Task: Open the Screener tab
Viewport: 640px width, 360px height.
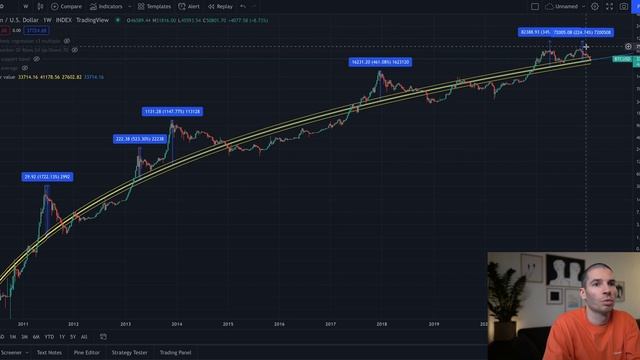Action: pos(11,353)
